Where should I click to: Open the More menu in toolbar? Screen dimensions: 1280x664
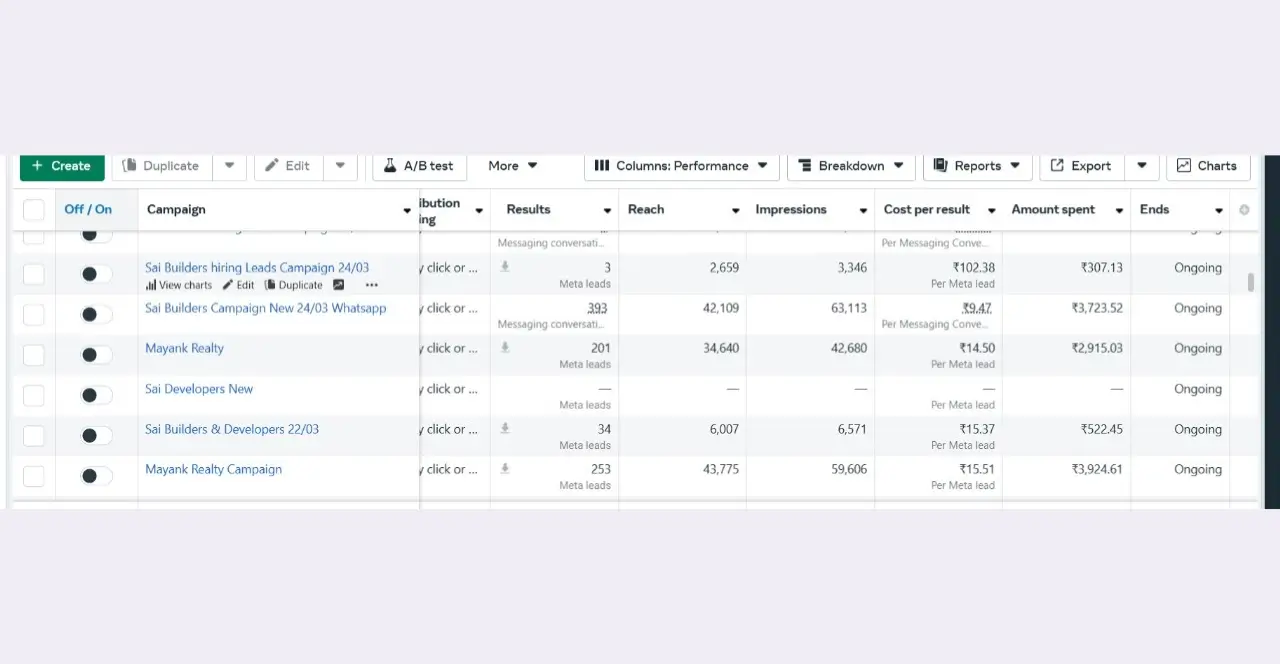point(512,166)
